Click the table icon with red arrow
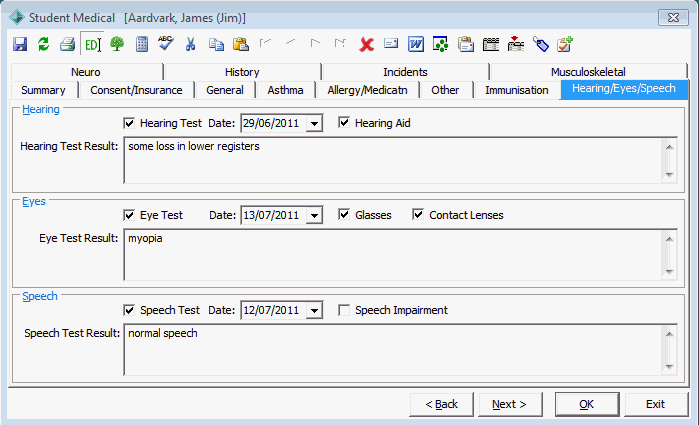Viewport: 699px width, 425px height. pyautogui.click(x=516, y=44)
